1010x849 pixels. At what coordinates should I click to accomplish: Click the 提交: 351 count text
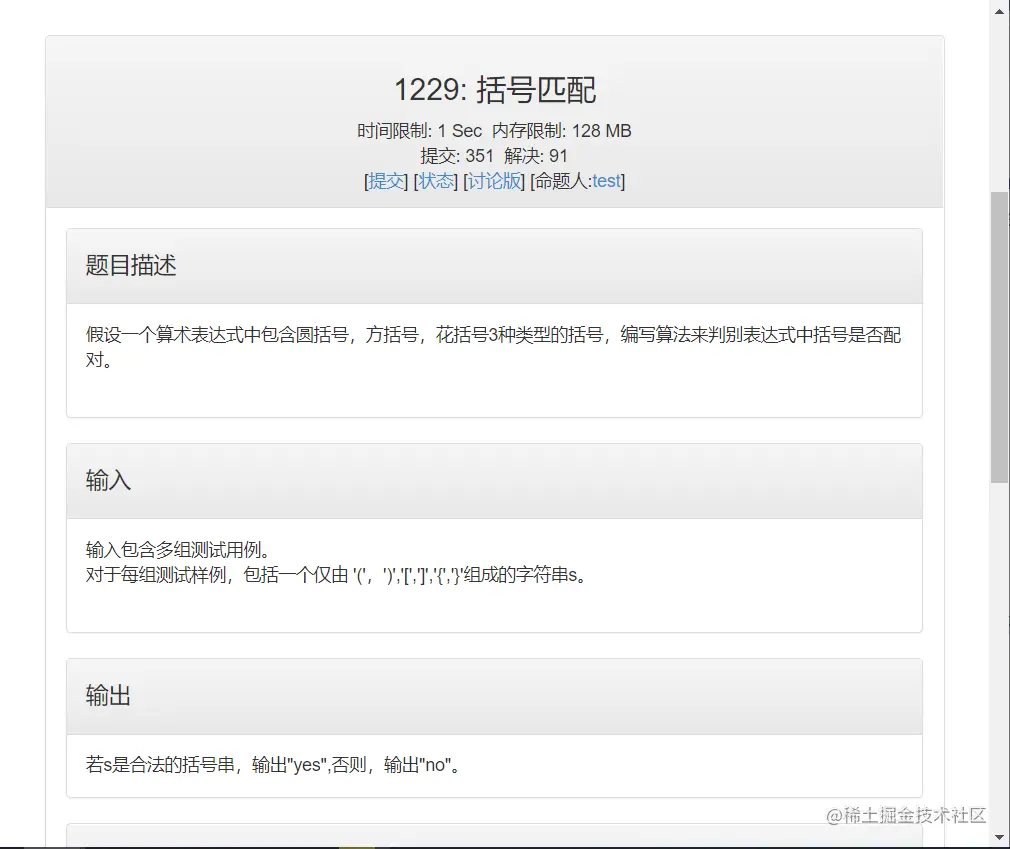tap(457, 156)
